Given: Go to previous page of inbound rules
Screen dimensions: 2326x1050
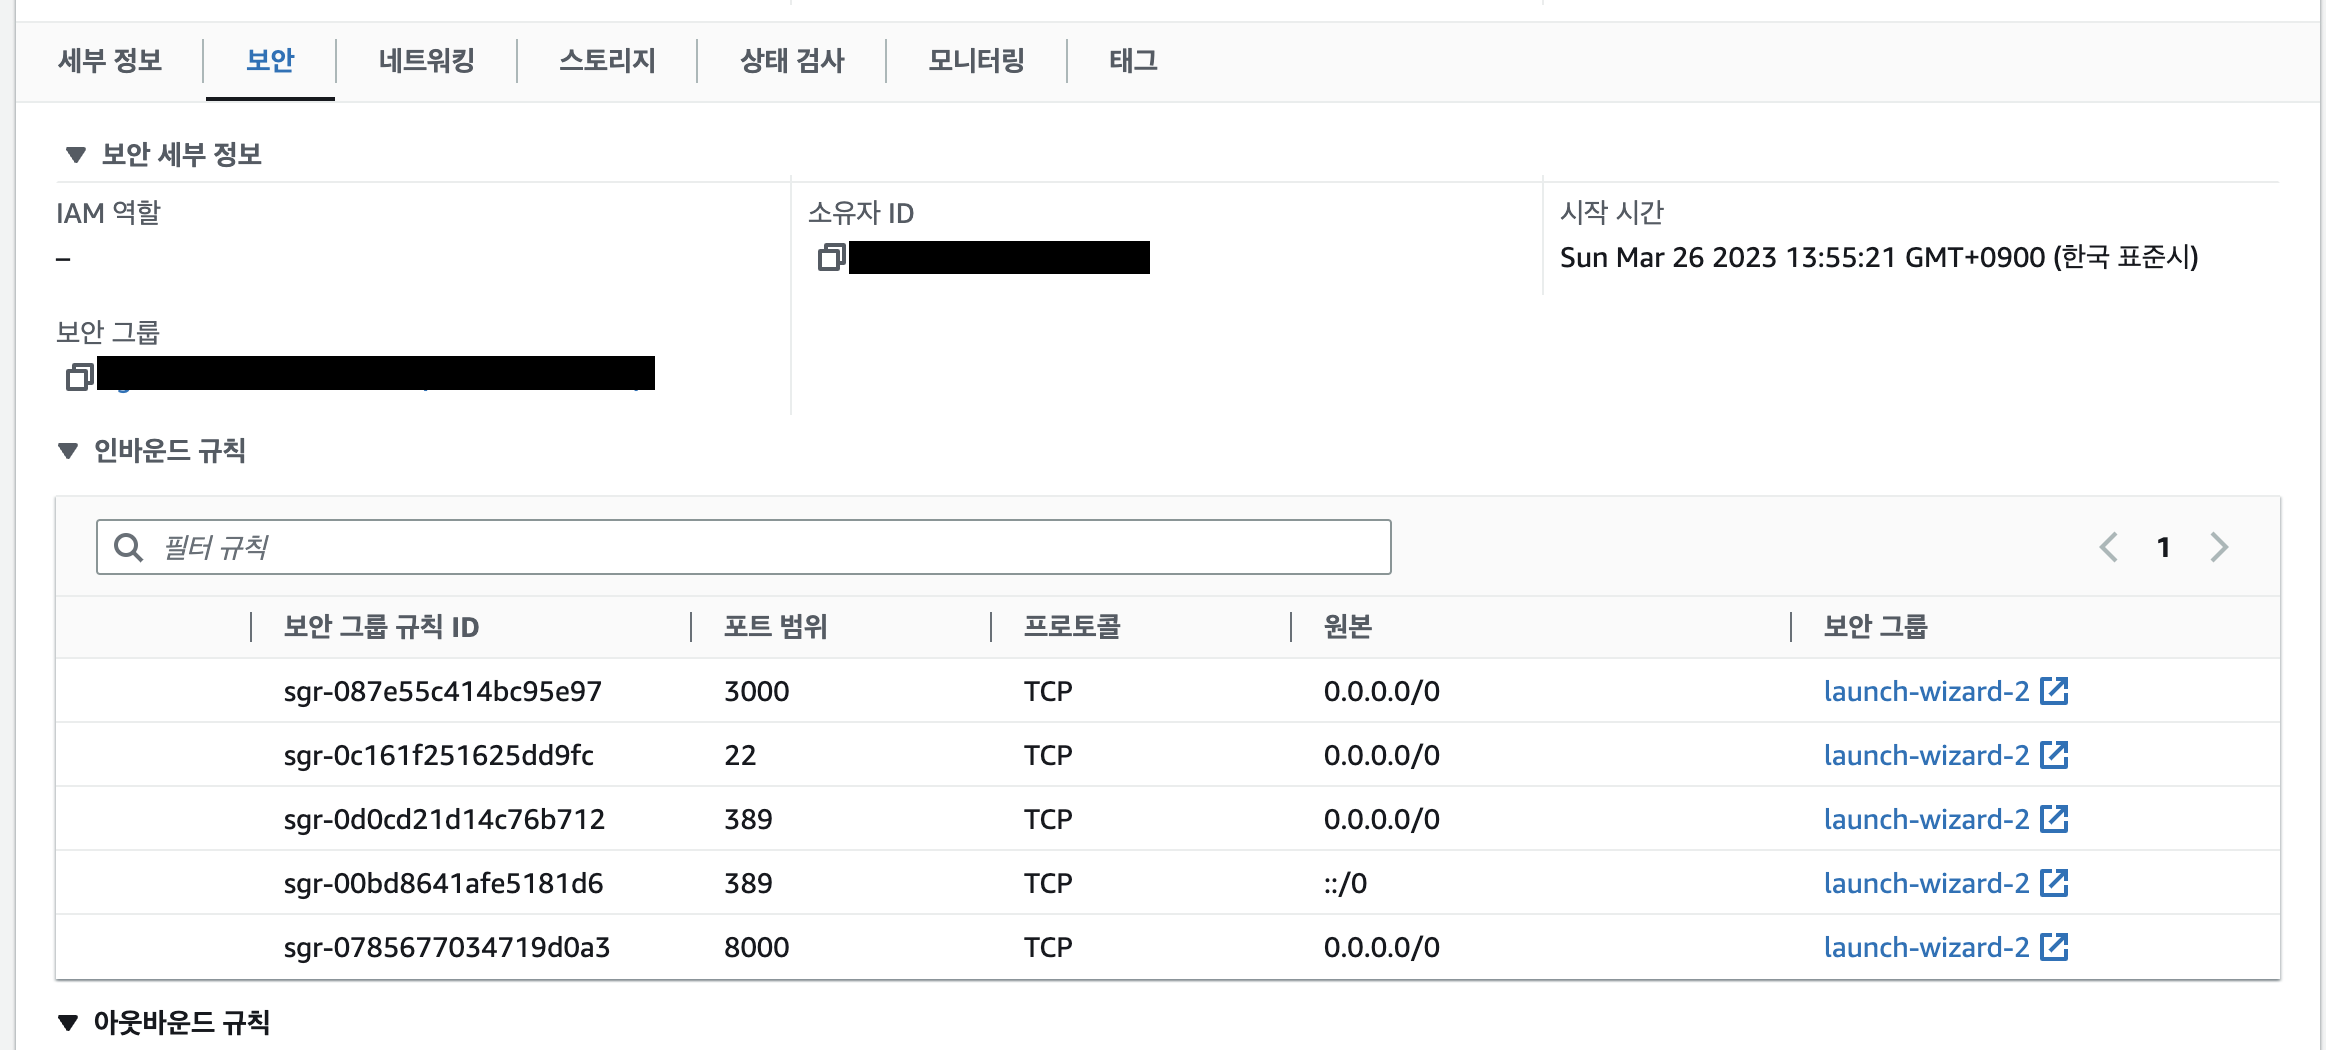Looking at the screenshot, I should 2109,547.
